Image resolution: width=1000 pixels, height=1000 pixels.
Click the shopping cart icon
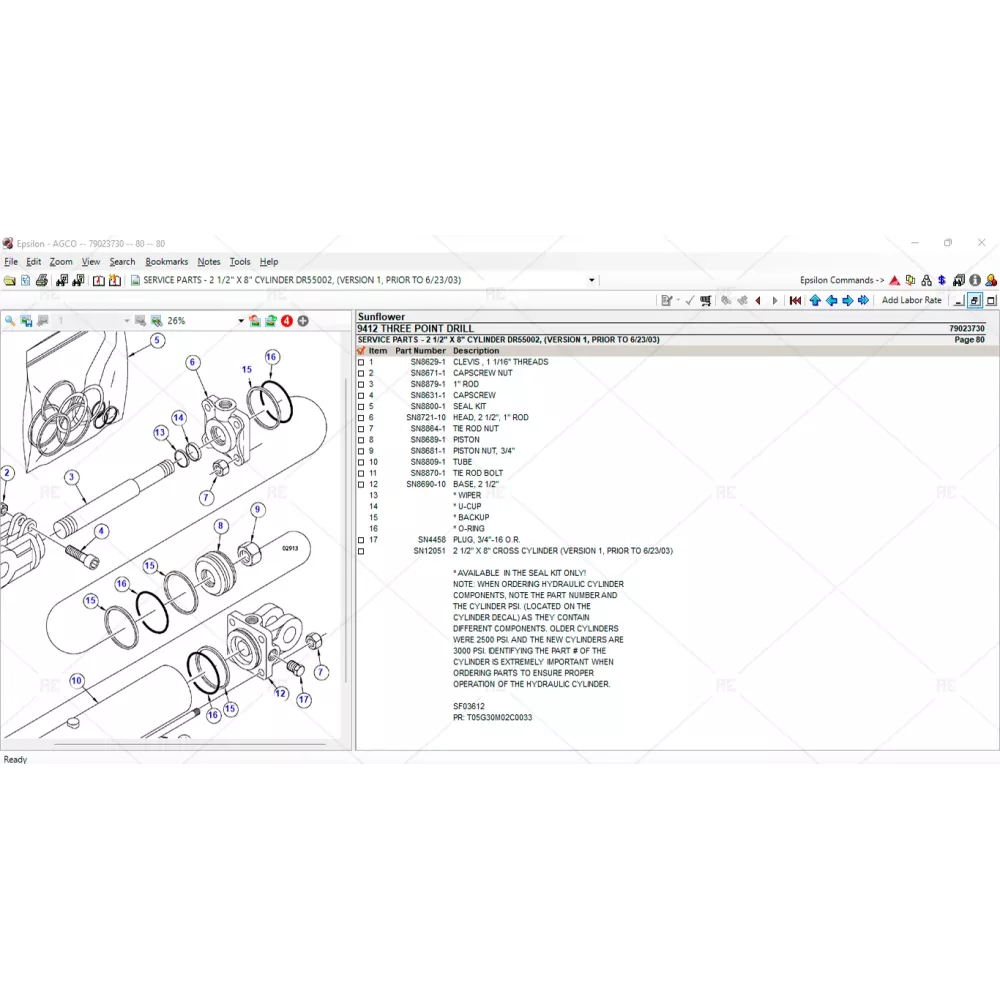pos(706,300)
